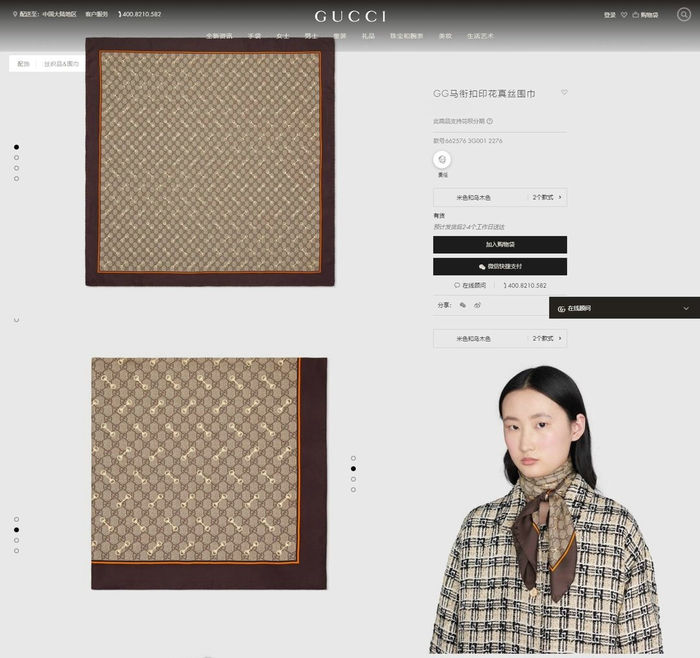
Task: Call 400.8210.582 in top header
Action: click(142, 14)
